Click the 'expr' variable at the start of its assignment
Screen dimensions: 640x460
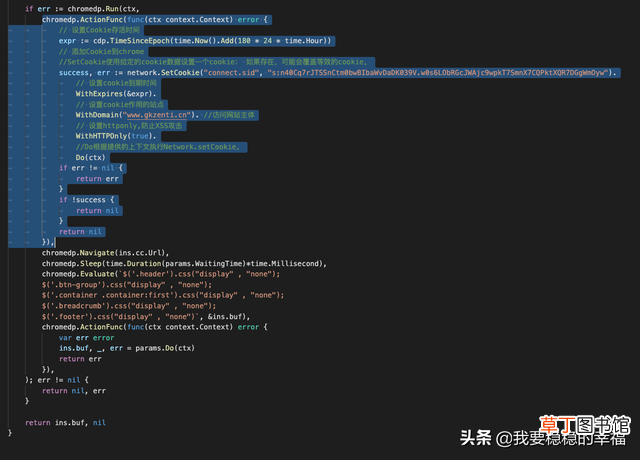point(67,41)
